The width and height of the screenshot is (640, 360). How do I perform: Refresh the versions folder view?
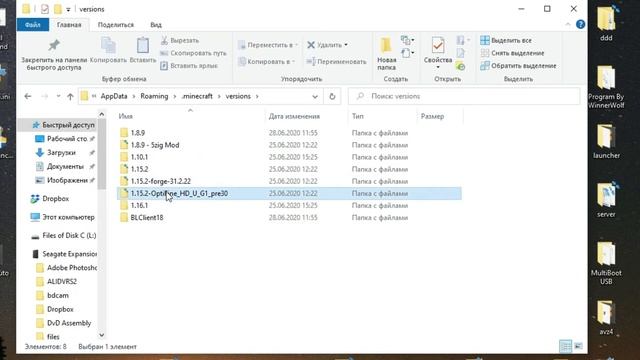[332, 96]
